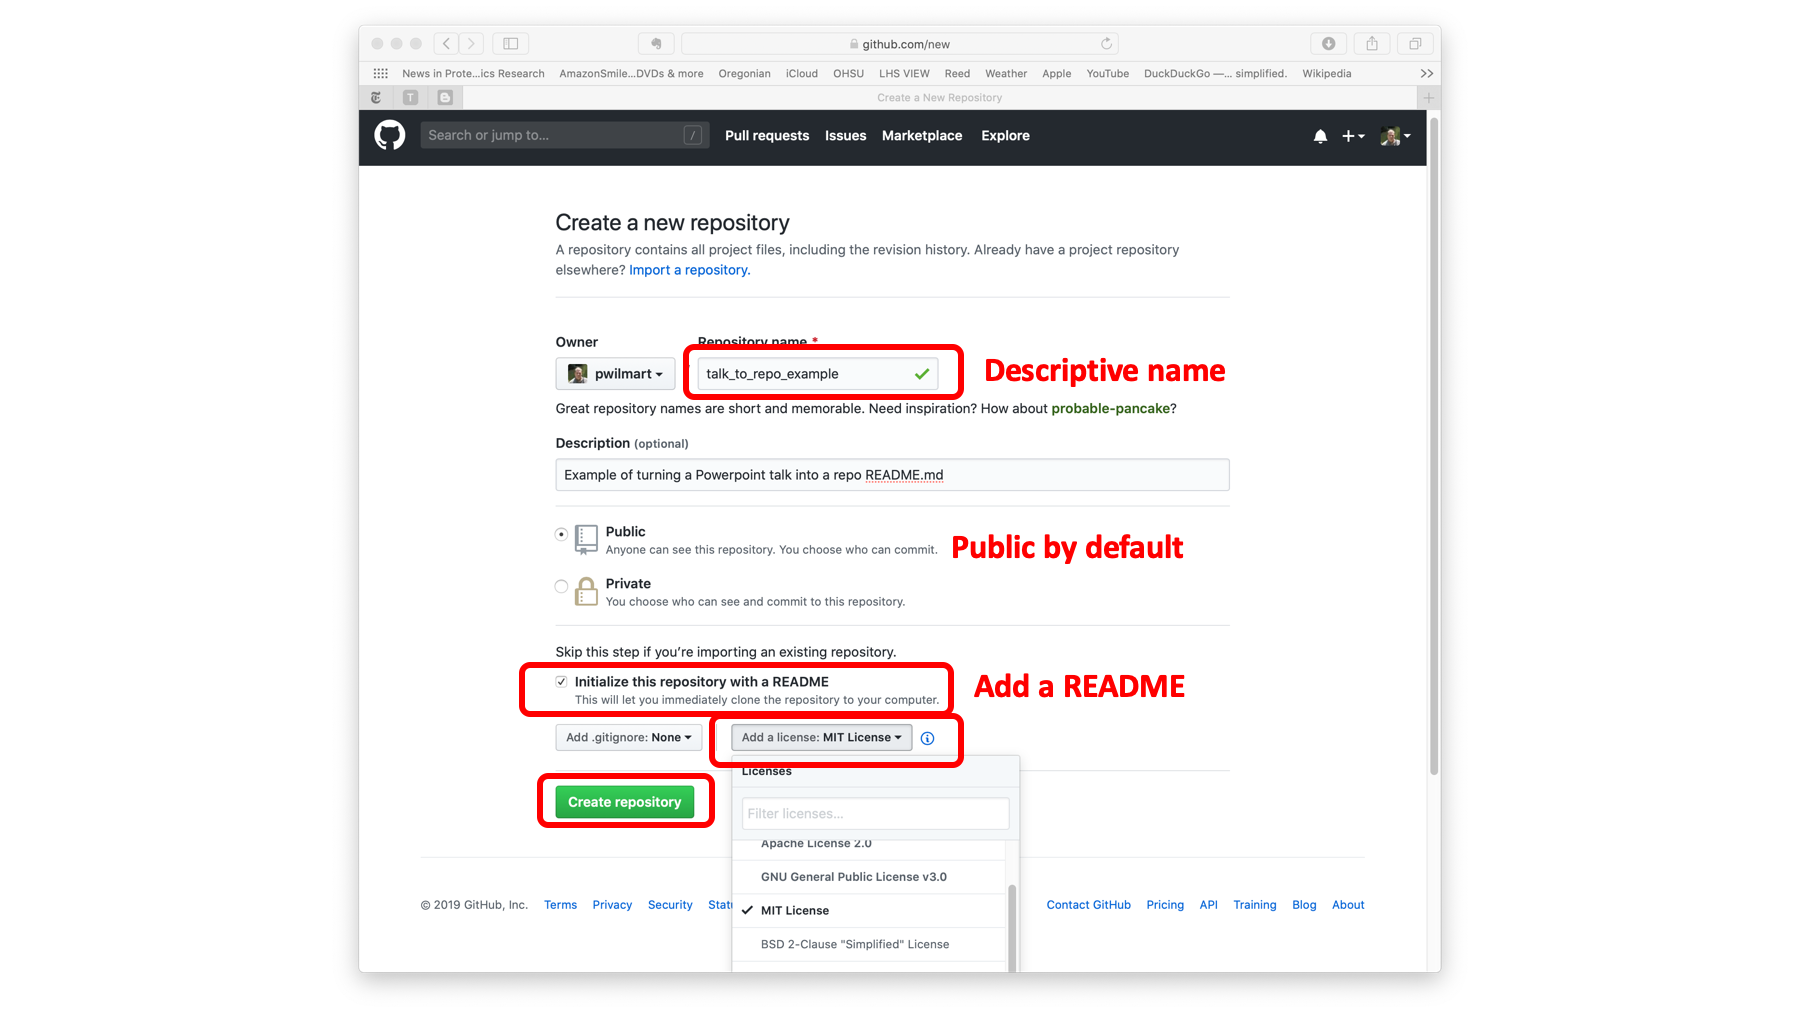
Task: Use the probable-pancake name suggestion
Action: [1110, 409]
